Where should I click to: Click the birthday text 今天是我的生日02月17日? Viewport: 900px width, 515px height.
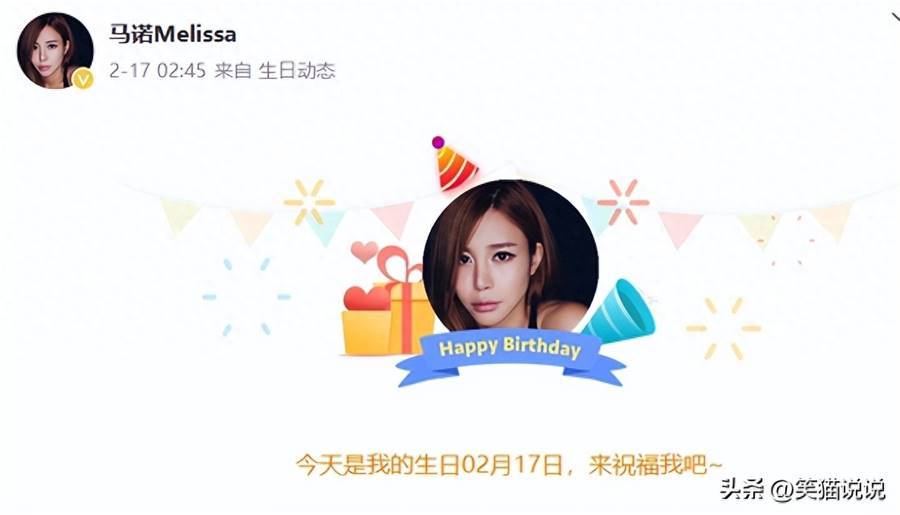(x=429, y=464)
